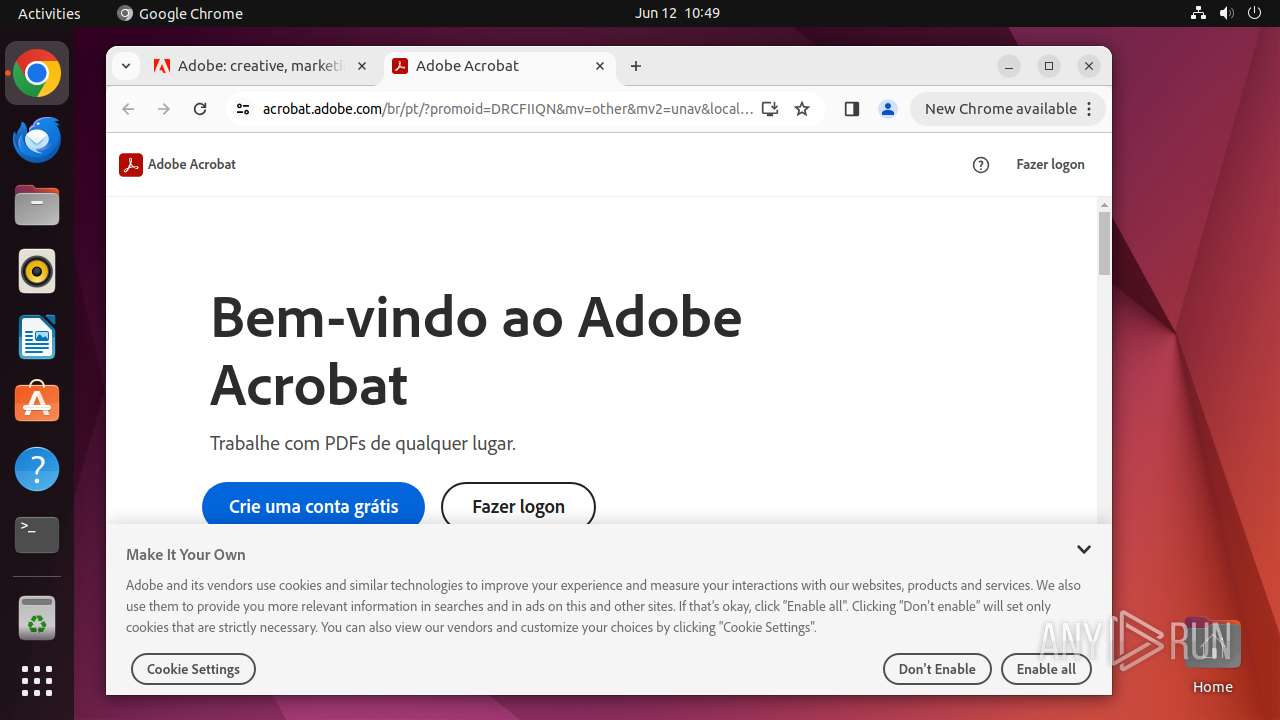Screen dimensions: 1280x720
Task: Open the Help icon in the dock
Action: (37, 469)
